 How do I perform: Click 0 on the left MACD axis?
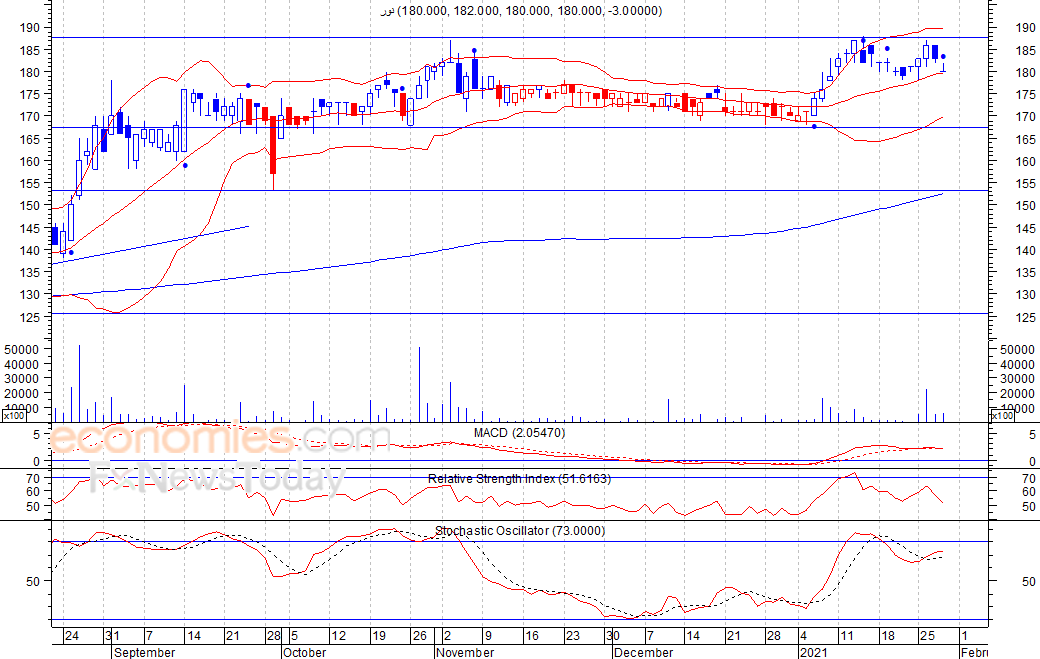point(36,461)
